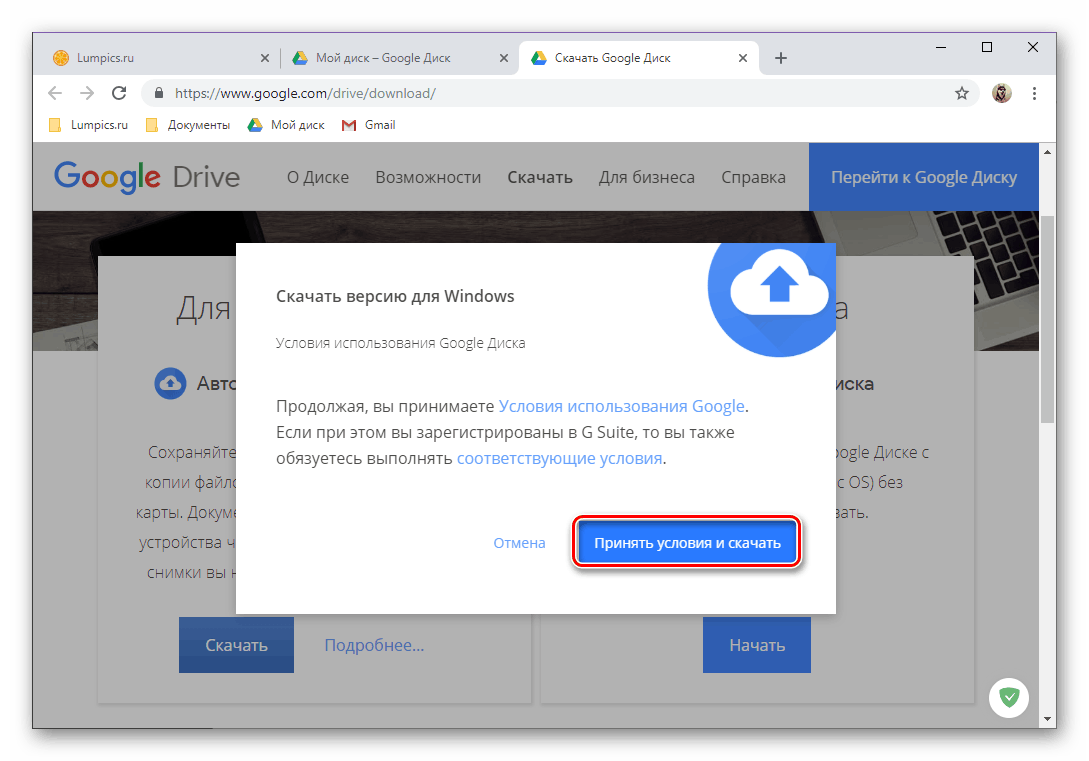Click "Условия использования Google Диска" subtitle text
Image resolution: width=1089 pixels, height=761 pixels.
coord(401,343)
